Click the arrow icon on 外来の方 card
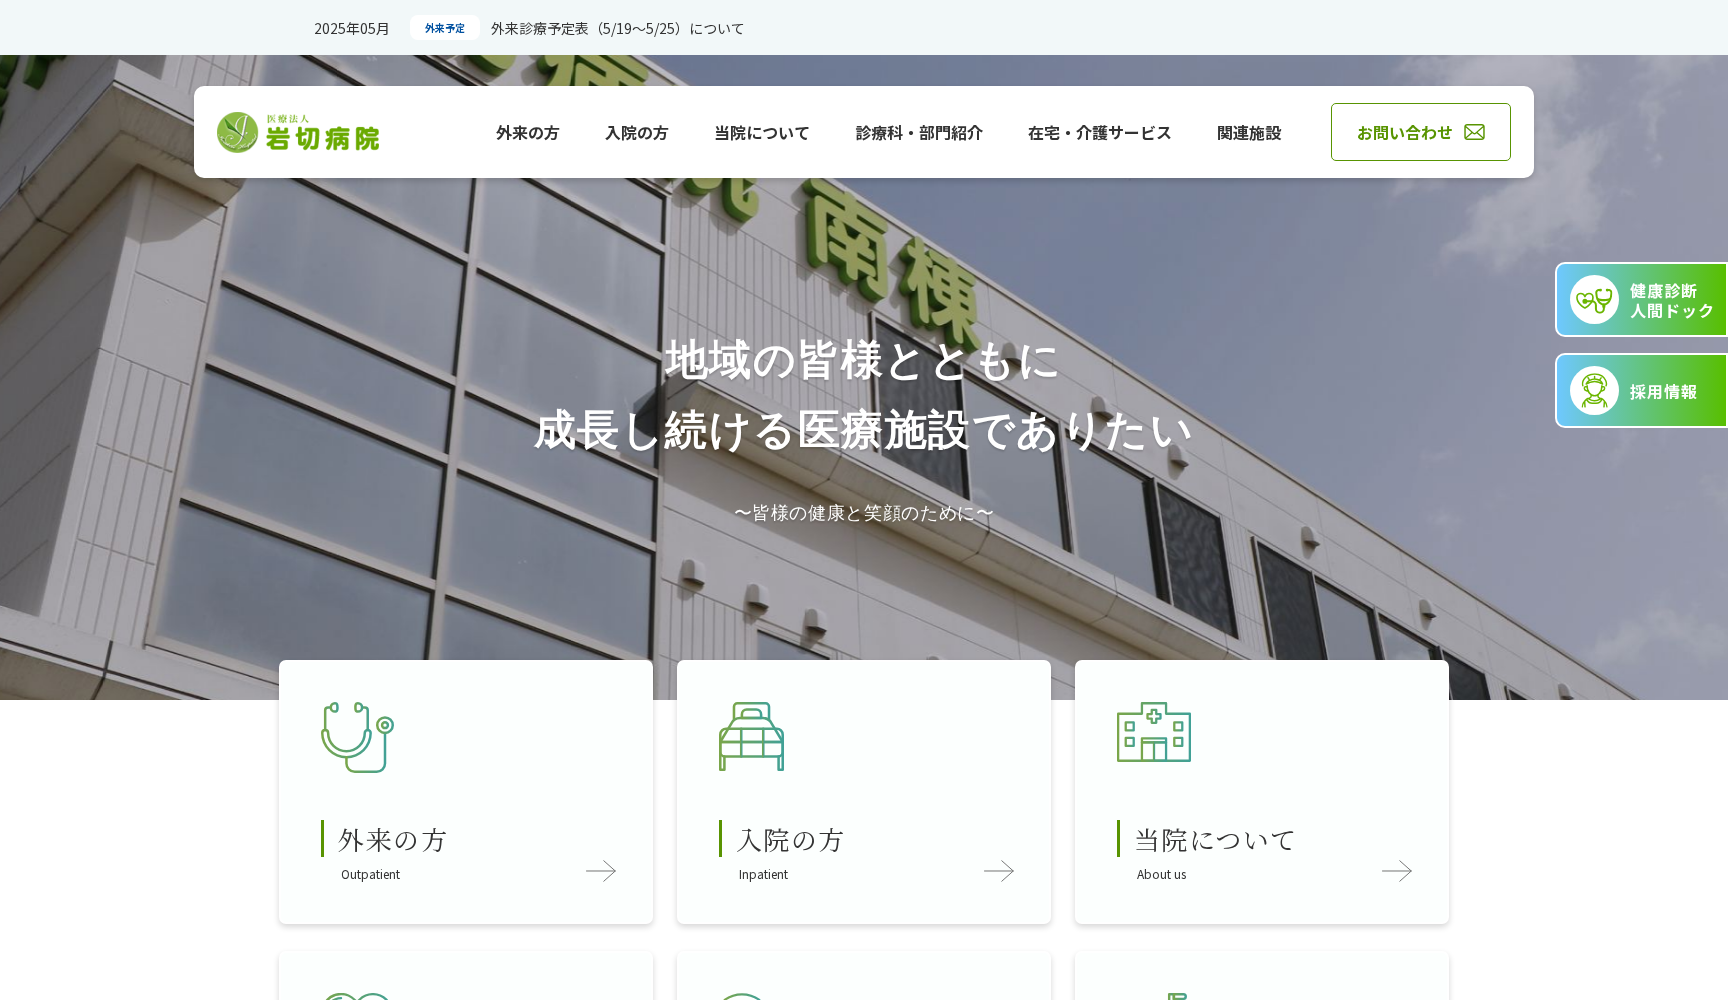The height and width of the screenshot is (1000, 1728). coord(600,871)
